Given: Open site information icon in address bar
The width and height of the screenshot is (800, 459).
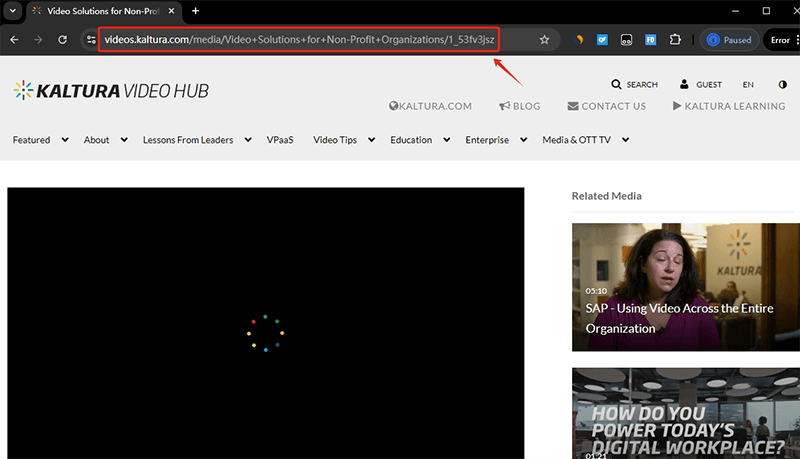Looking at the screenshot, I should click(91, 40).
